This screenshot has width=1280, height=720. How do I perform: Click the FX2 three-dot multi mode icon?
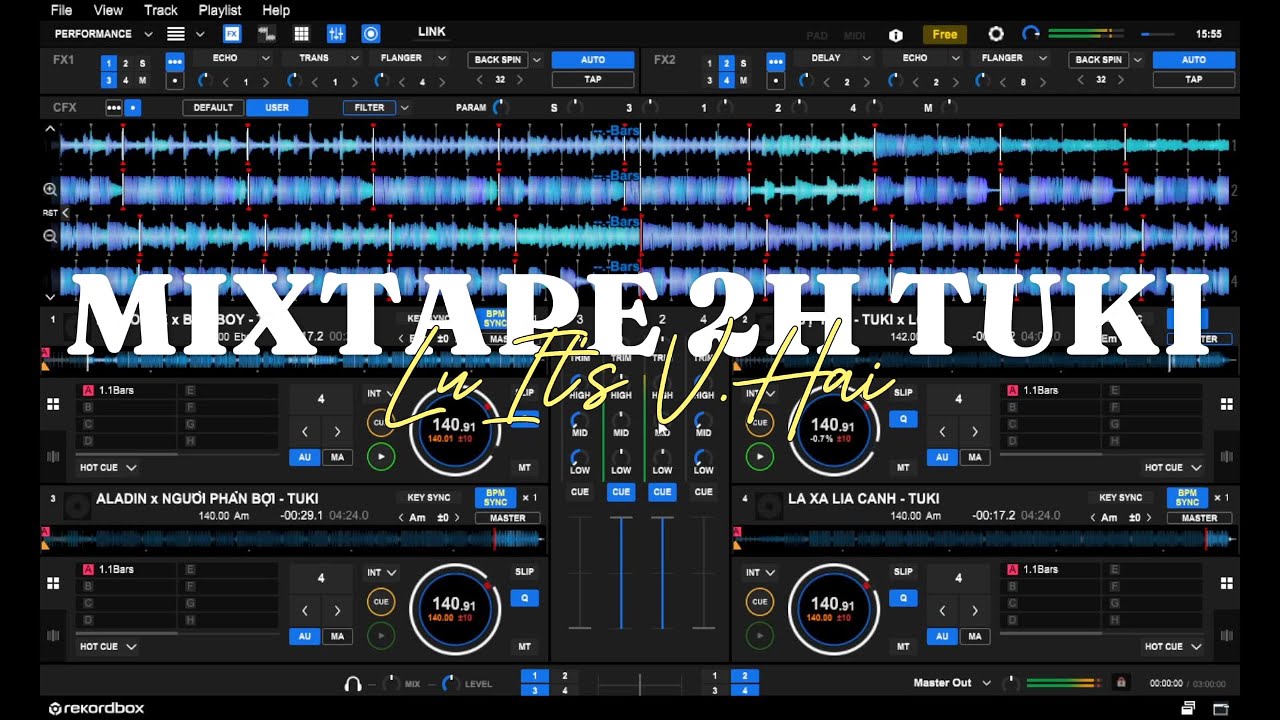[x=775, y=61]
